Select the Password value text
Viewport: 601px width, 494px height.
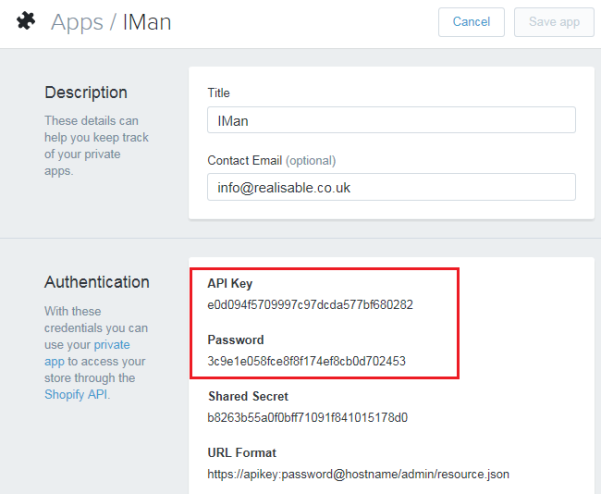click(x=306, y=361)
